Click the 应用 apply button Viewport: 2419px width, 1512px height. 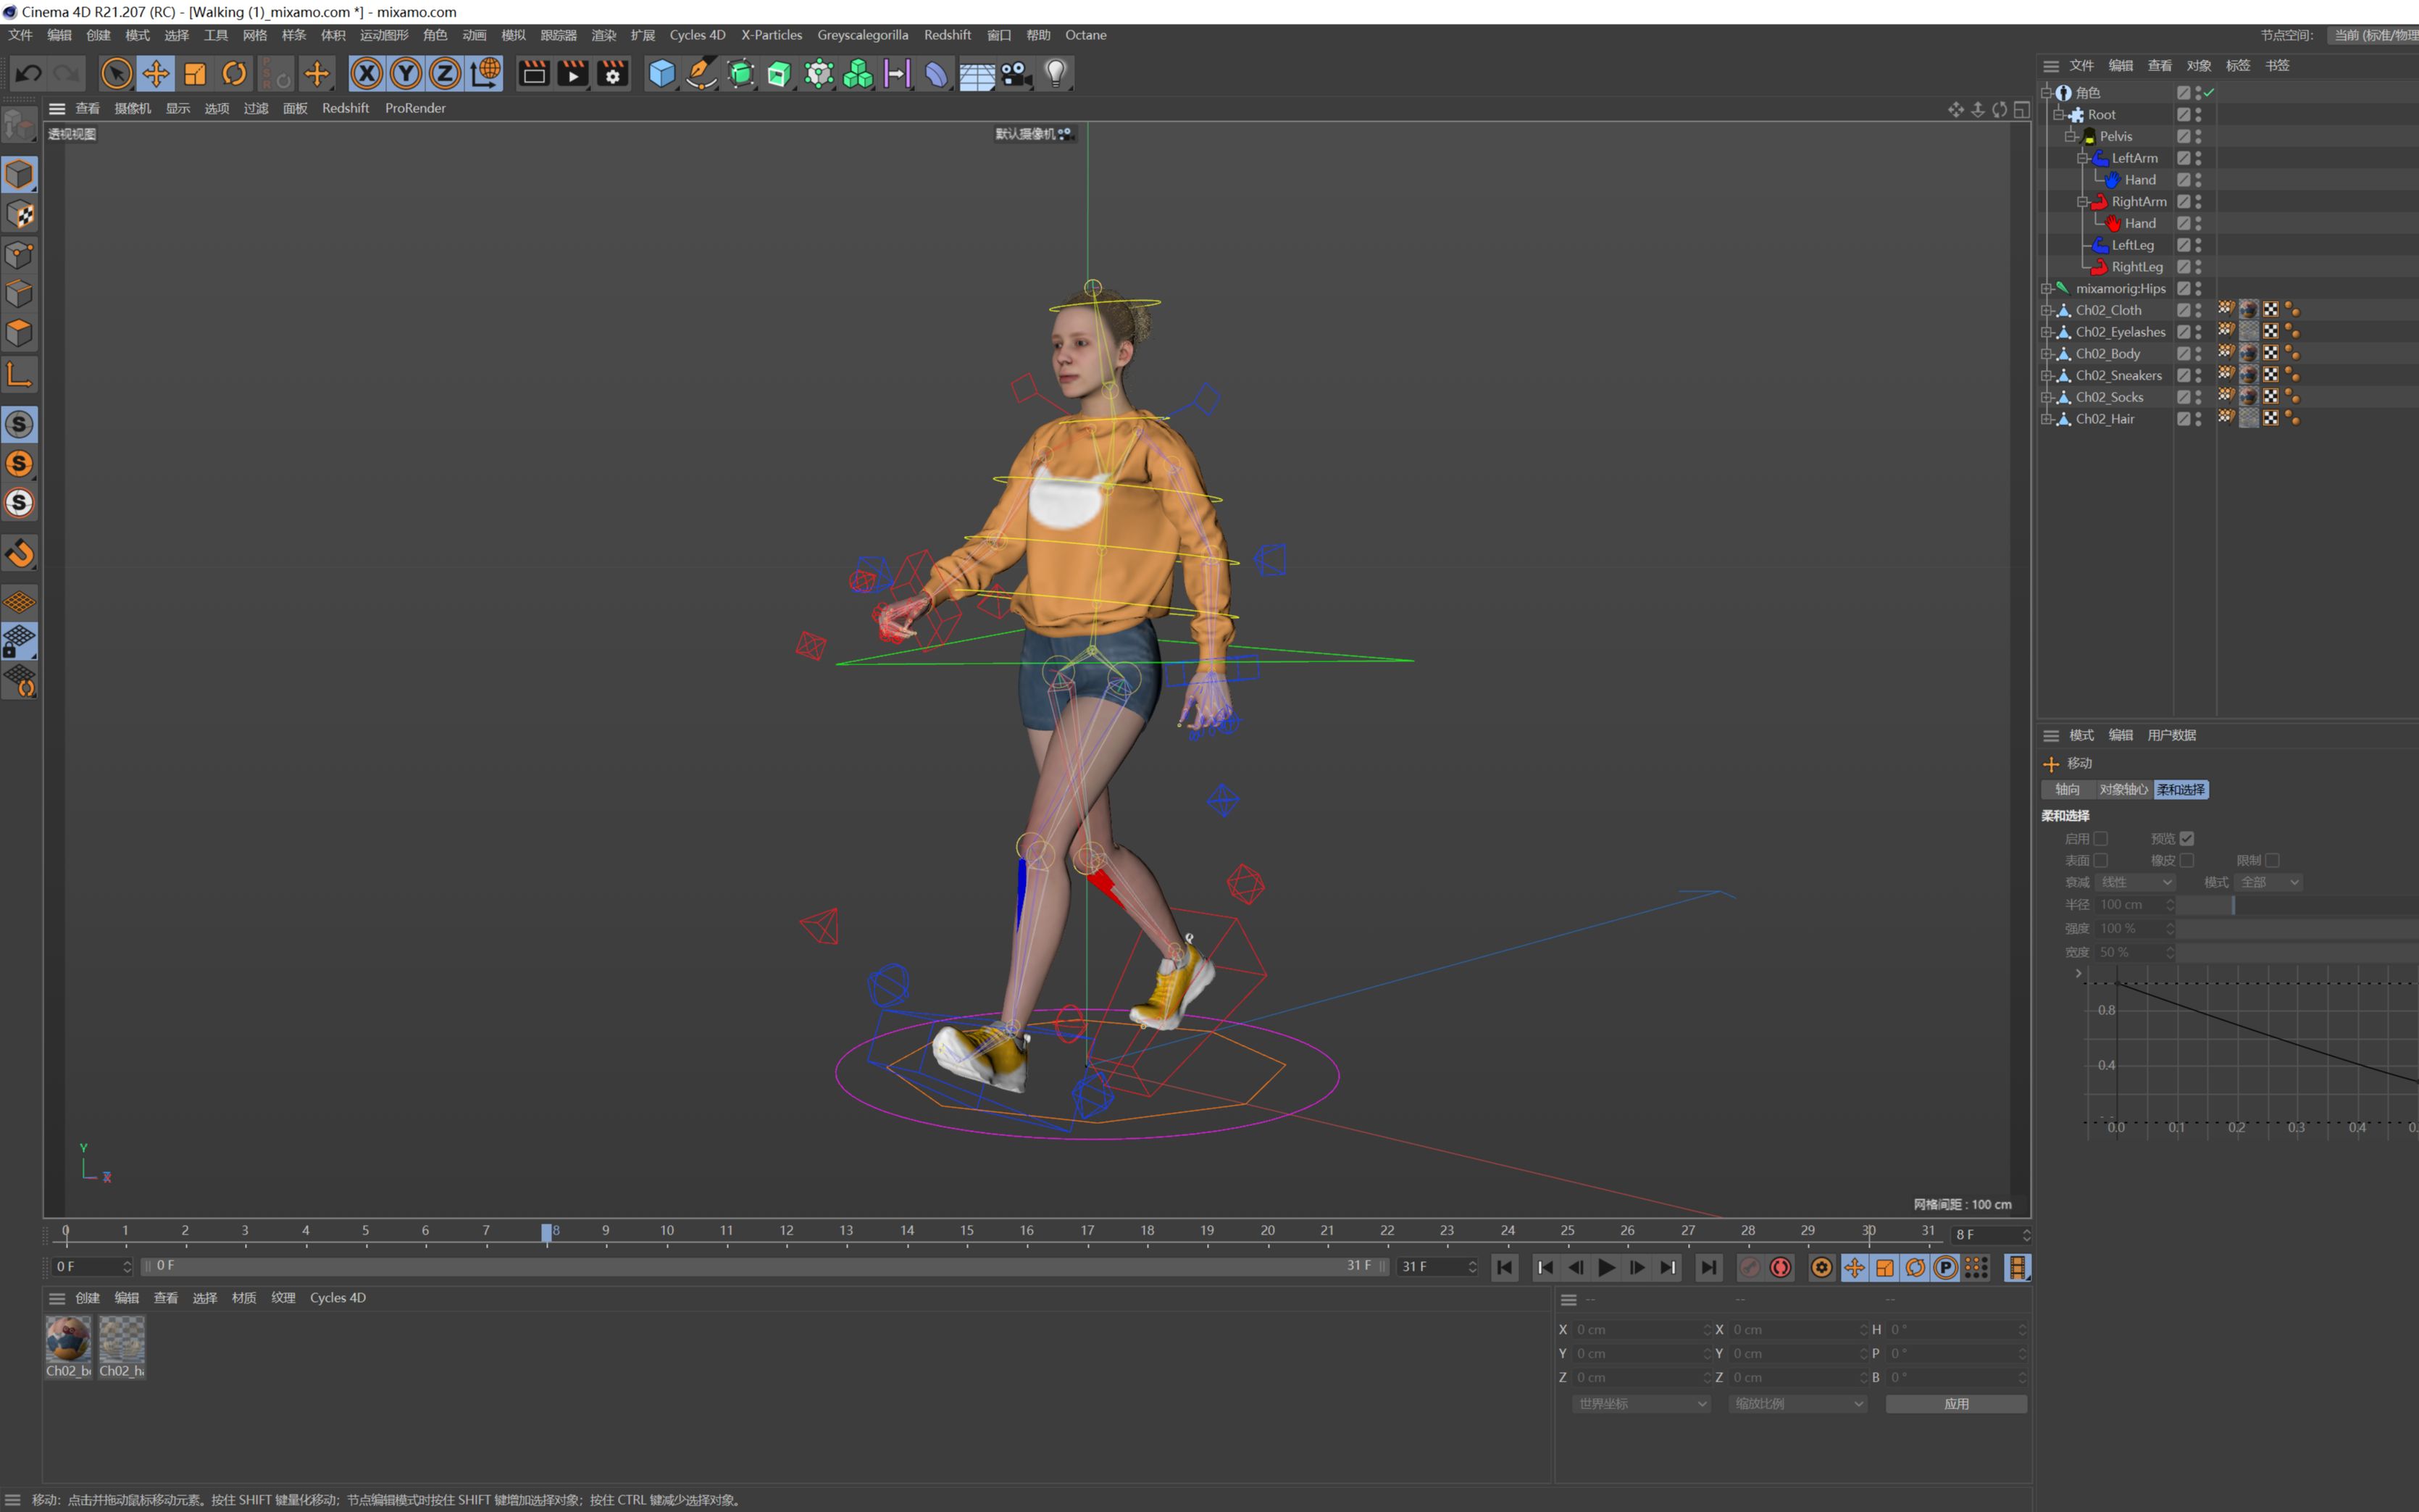[1955, 1403]
